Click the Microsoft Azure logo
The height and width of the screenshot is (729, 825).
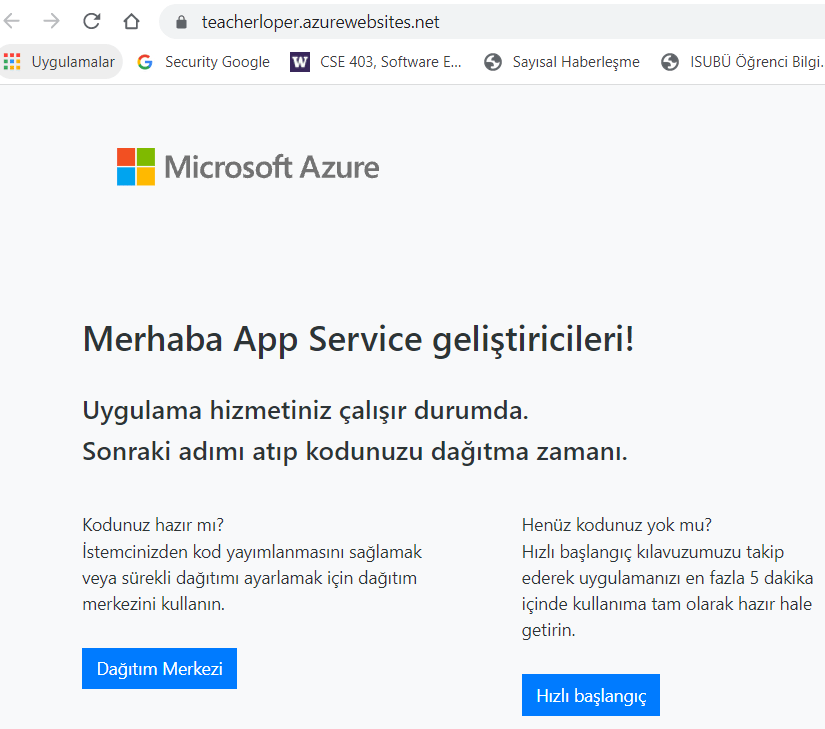click(x=248, y=166)
